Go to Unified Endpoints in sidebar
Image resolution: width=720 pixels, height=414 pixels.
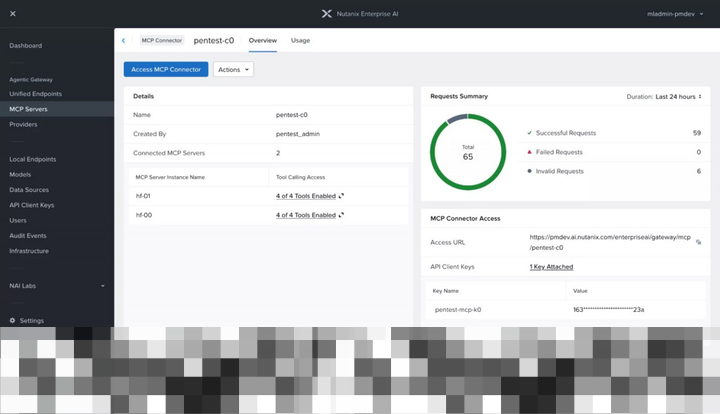35,94
